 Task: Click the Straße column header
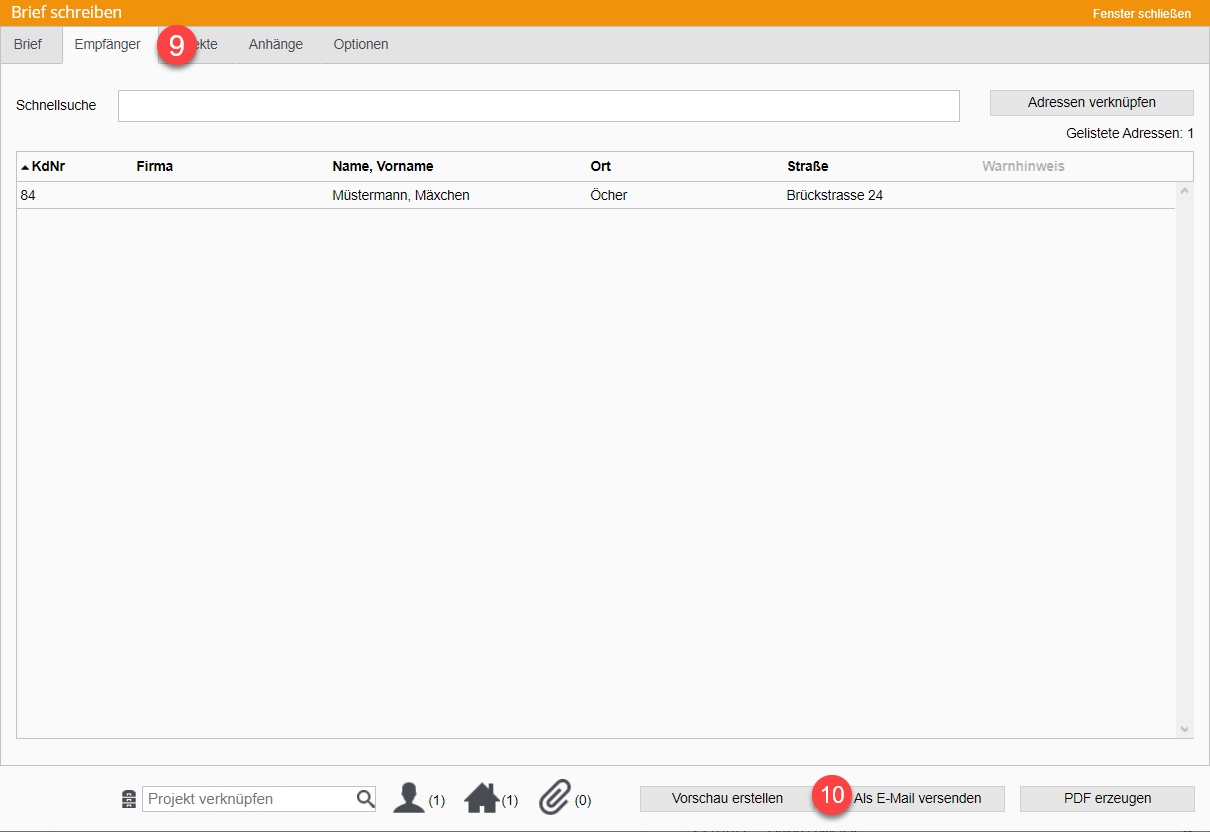tap(807, 166)
